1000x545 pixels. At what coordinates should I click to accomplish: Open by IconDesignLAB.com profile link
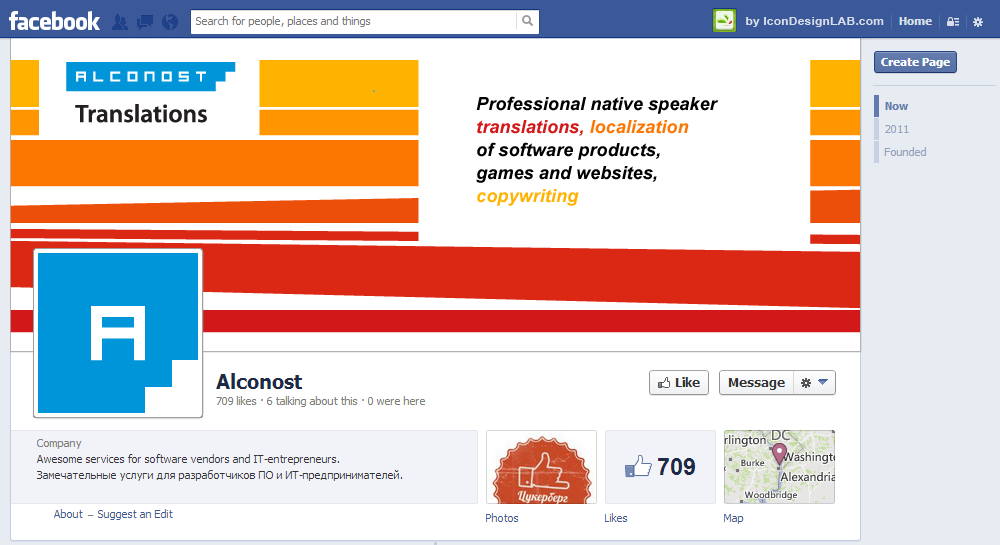[x=814, y=21]
